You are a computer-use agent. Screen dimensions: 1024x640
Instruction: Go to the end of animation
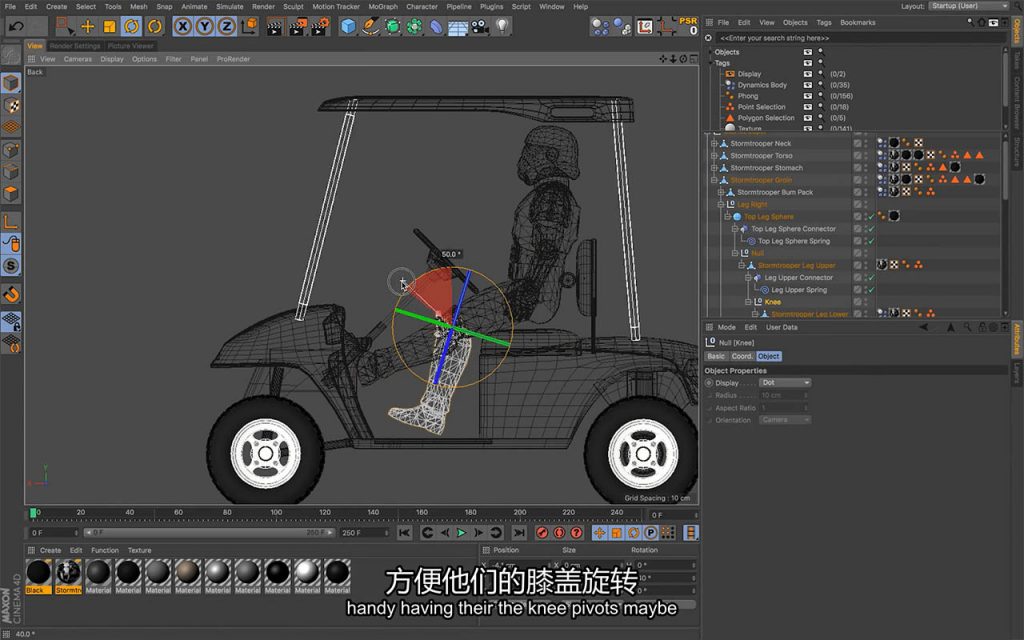(519, 533)
